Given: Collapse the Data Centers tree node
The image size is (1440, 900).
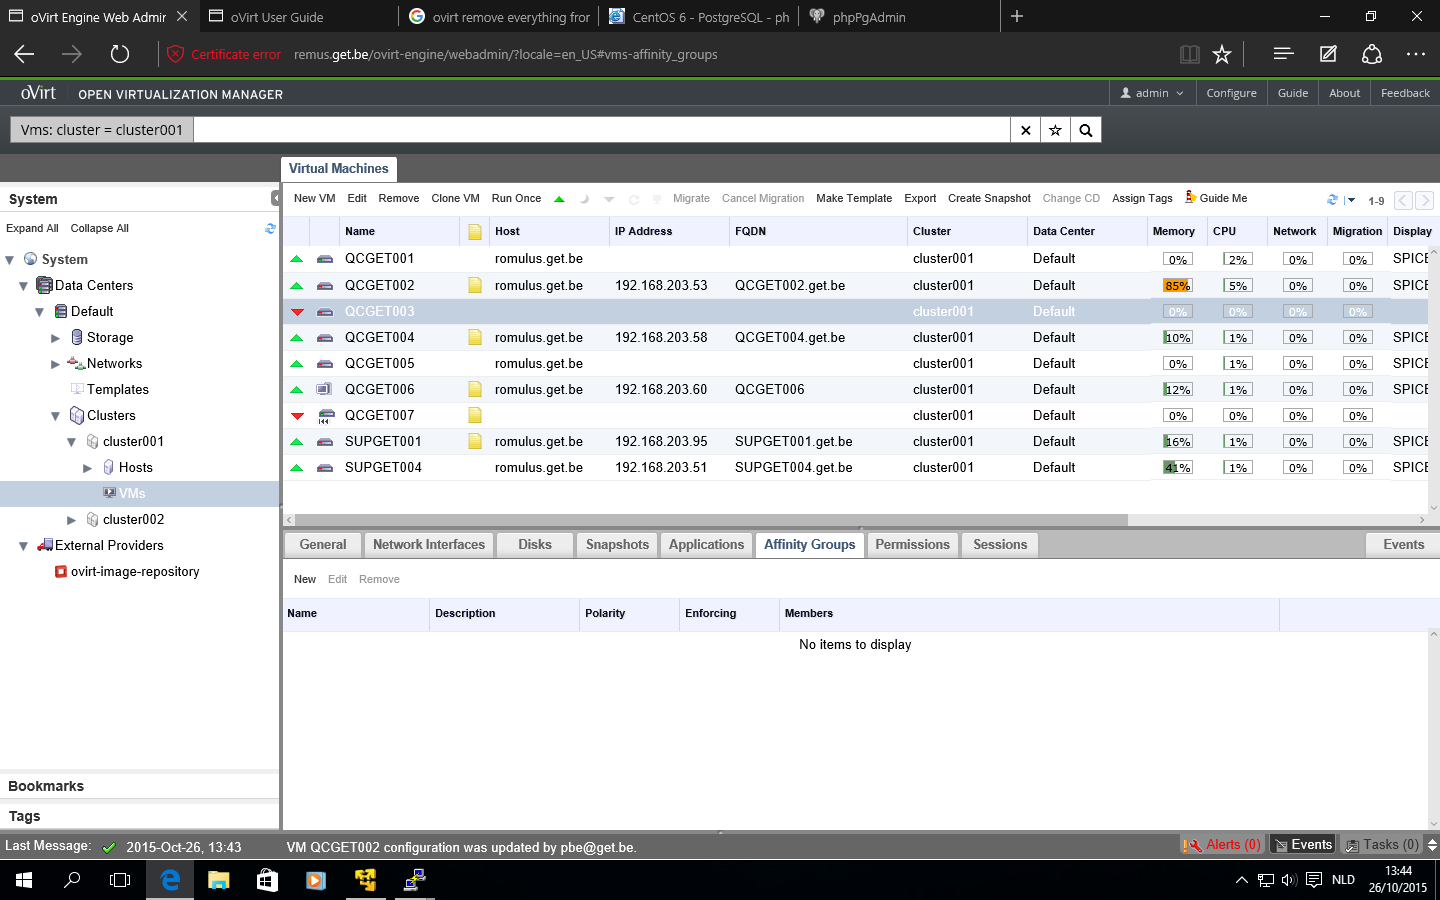Looking at the screenshot, I should [23, 286].
